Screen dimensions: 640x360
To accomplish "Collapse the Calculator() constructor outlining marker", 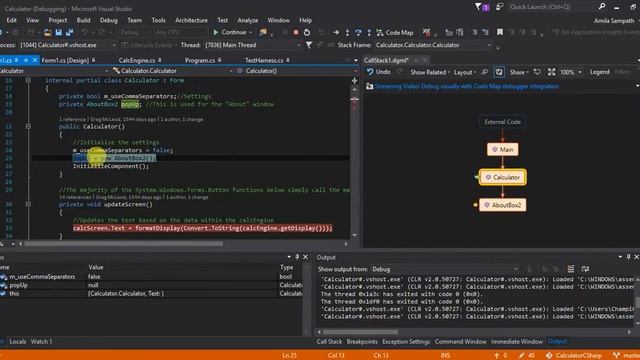I will coord(28,127).
